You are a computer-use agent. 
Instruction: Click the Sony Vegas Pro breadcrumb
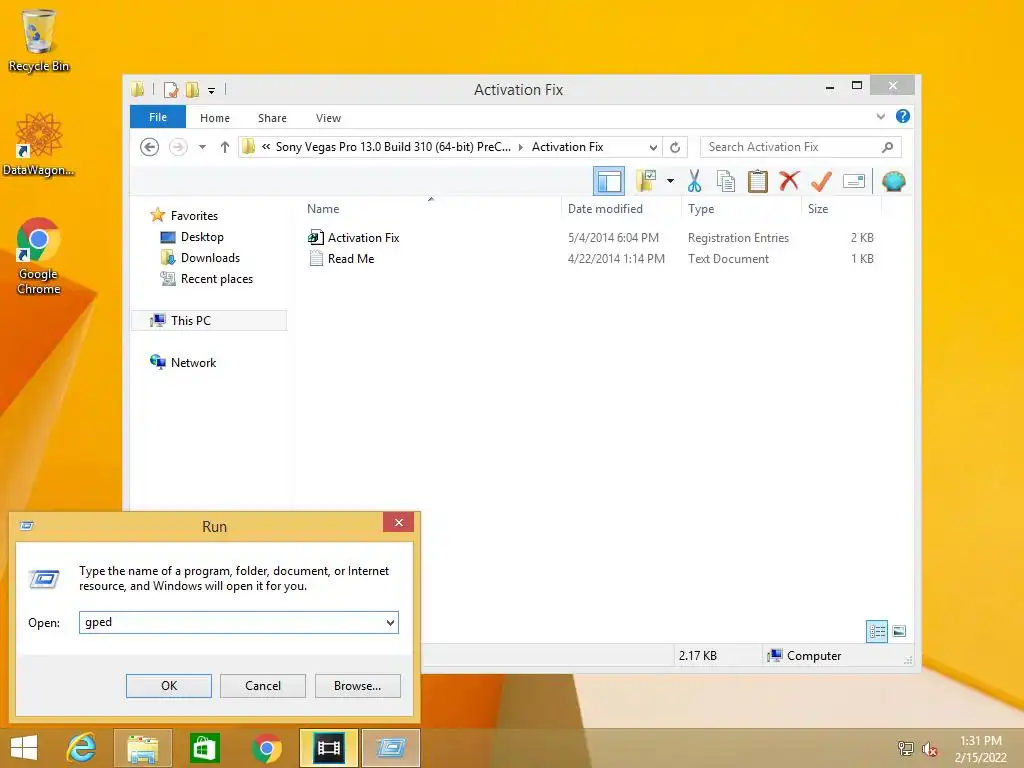[393, 147]
